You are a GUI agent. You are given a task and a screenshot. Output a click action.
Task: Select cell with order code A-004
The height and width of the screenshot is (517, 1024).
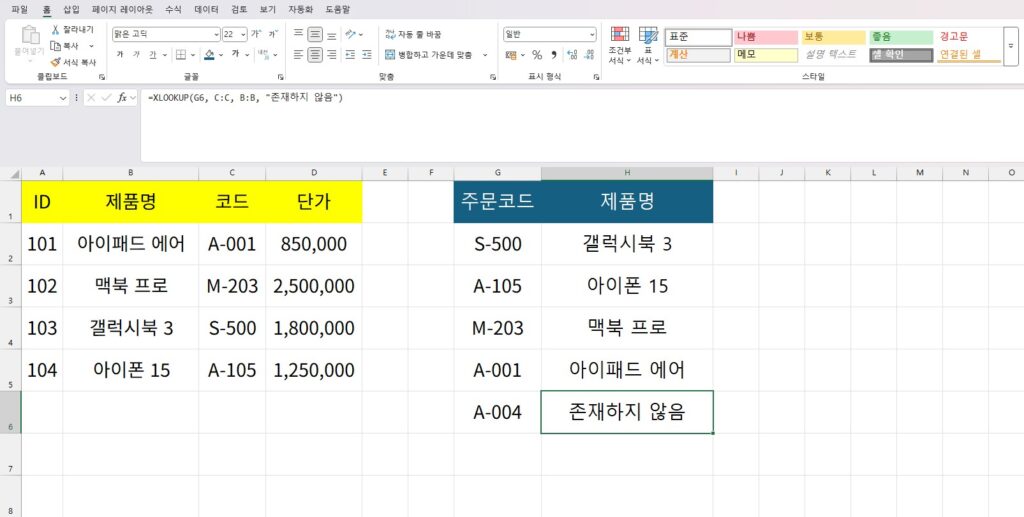498,412
